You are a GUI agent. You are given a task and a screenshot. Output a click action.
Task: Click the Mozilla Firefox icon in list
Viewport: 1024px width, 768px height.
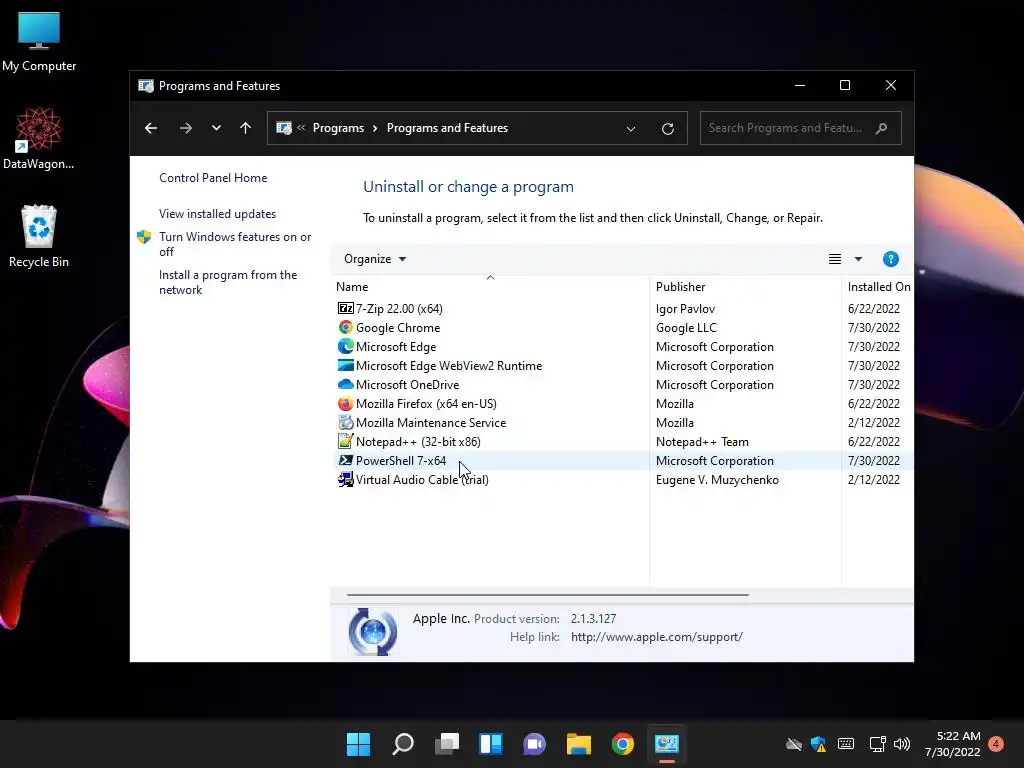tap(345, 404)
